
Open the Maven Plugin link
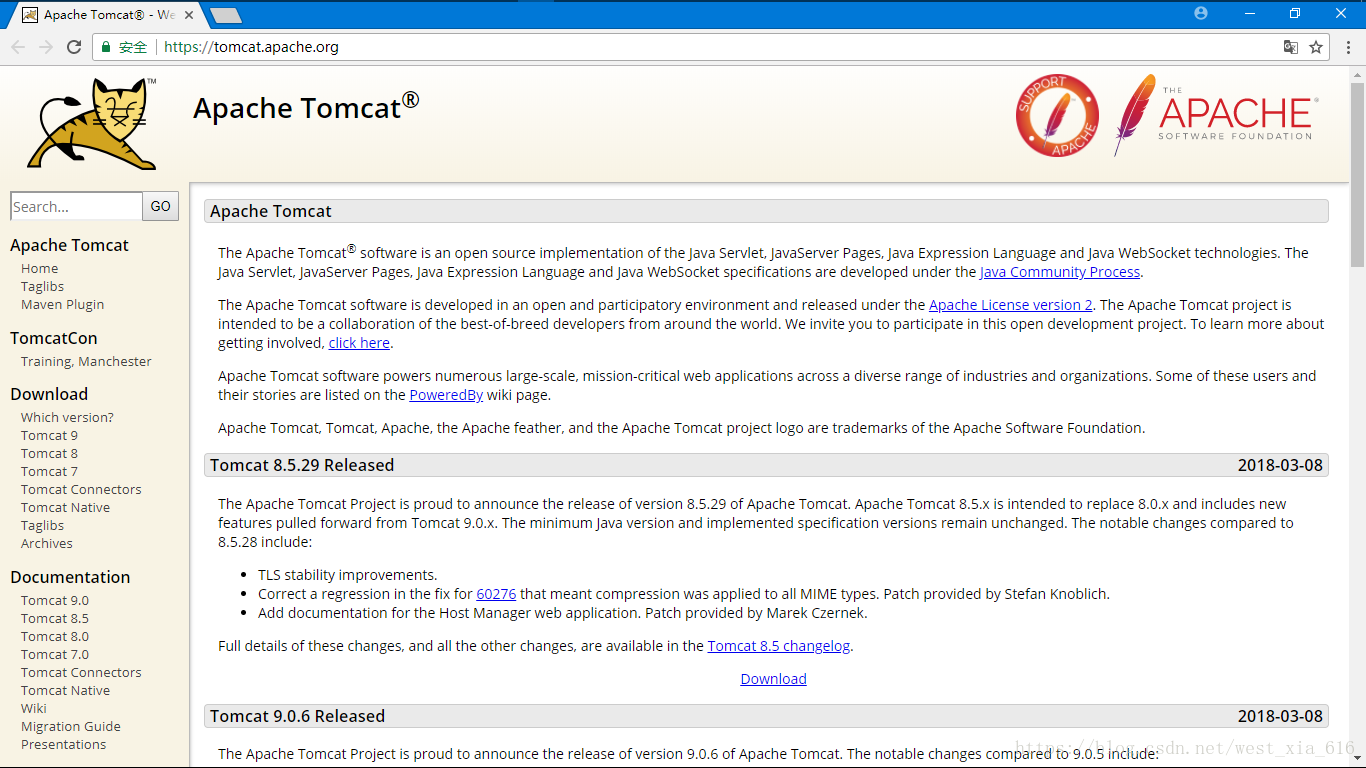[x=63, y=304]
